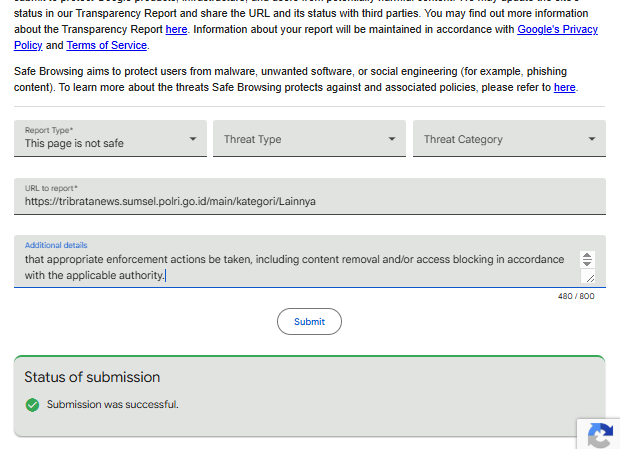The height and width of the screenshot is (449, 620).
Task: Open Google's Privacy Policy link
Action: point(558,29)
